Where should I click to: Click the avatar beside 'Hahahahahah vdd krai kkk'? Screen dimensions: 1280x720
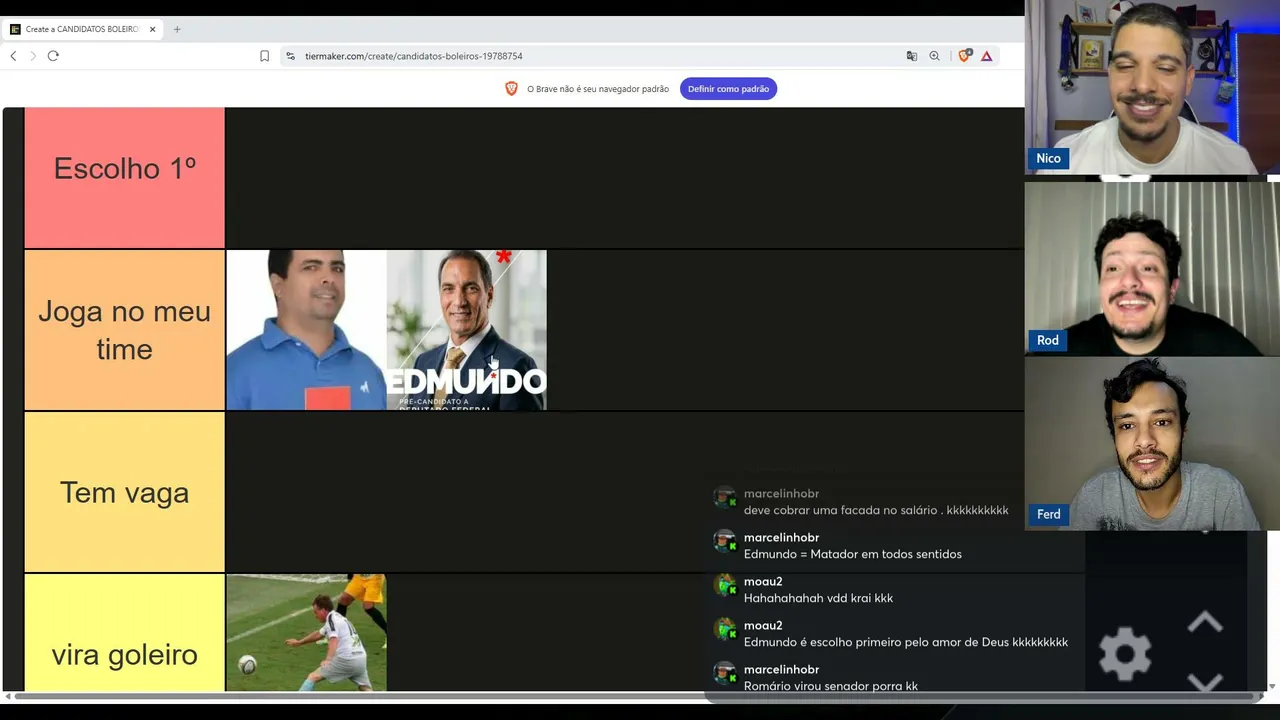725,585
